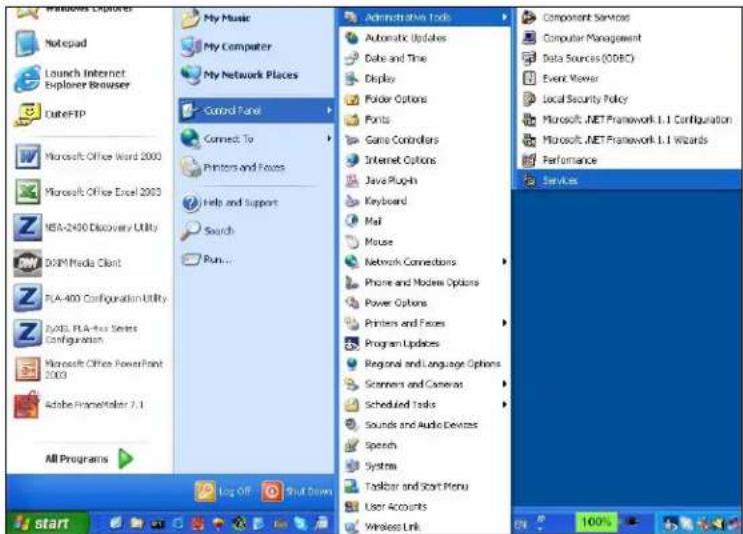
Task: Click the Event Viewer icon
Action: click(x=529, y=78)
